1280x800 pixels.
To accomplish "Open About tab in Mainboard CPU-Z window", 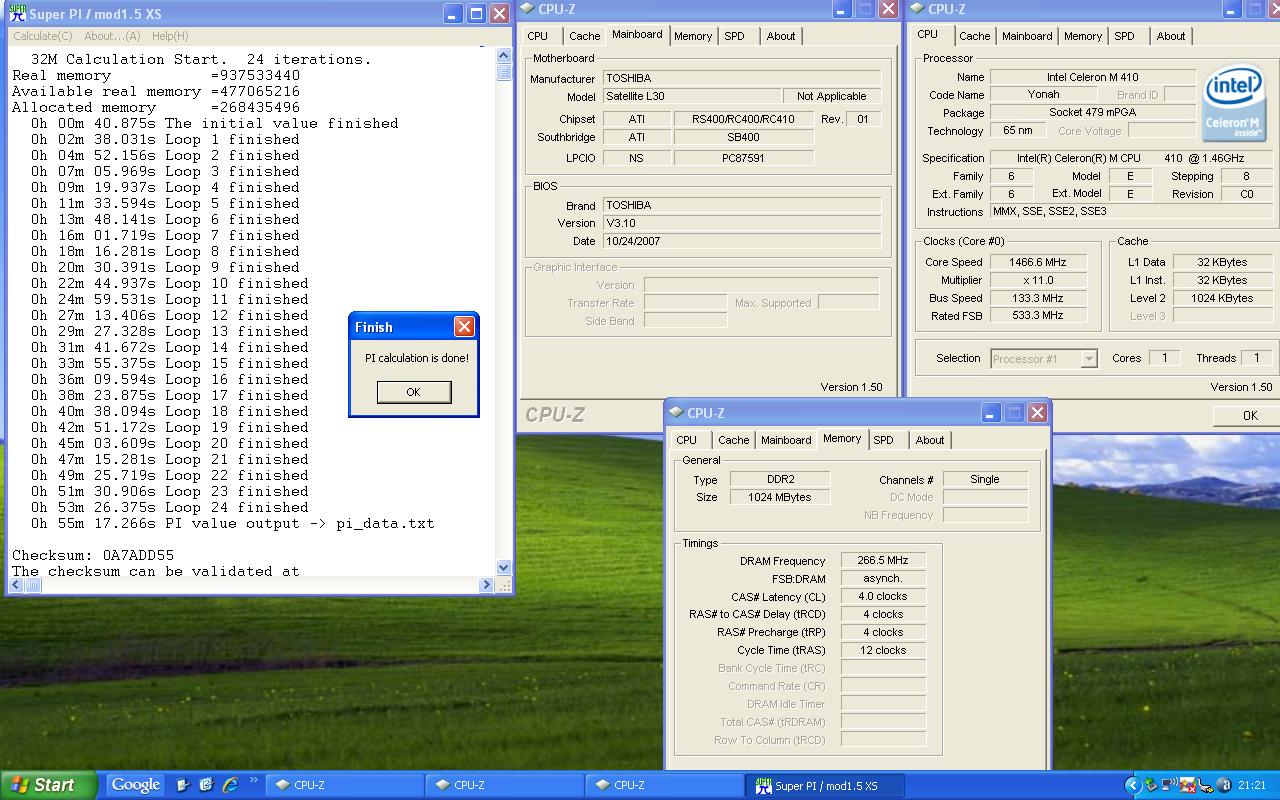I will (x=781, y=36).
